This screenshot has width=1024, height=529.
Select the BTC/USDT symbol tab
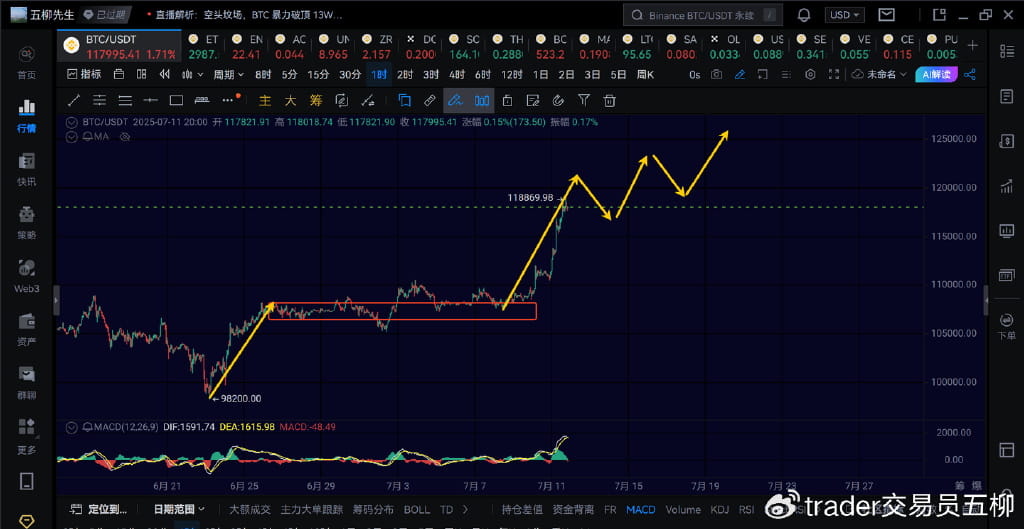(119, 45)
